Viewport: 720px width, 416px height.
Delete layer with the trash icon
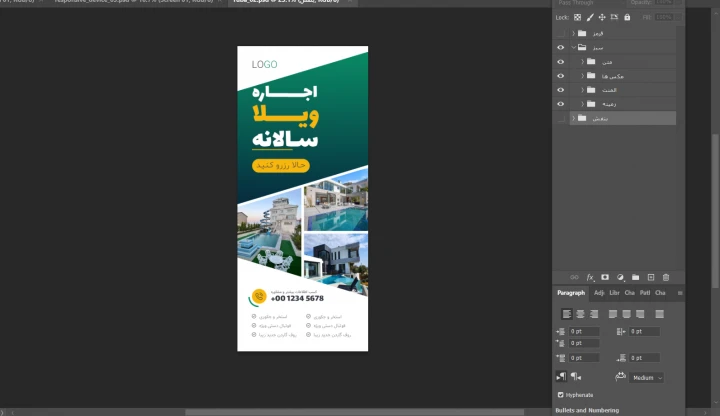click(x=666, y=277)
